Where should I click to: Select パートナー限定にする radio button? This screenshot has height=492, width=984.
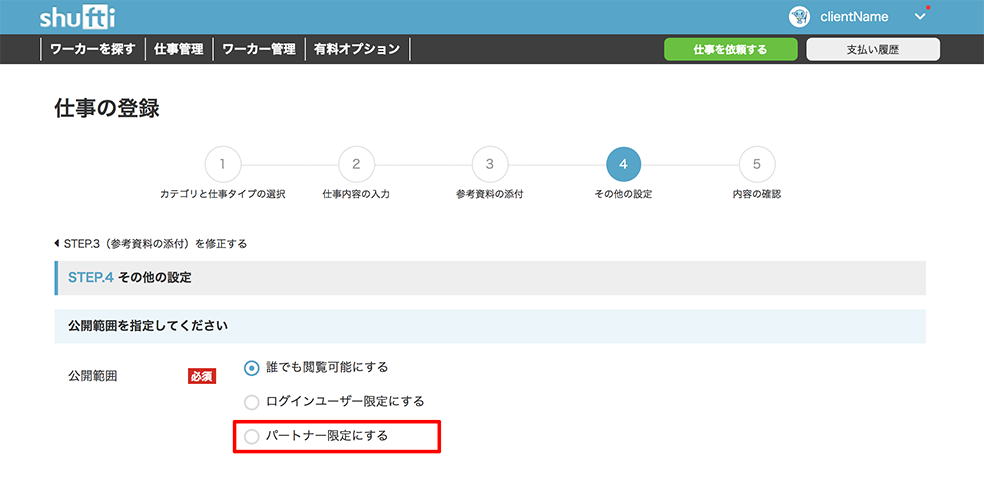252,437
